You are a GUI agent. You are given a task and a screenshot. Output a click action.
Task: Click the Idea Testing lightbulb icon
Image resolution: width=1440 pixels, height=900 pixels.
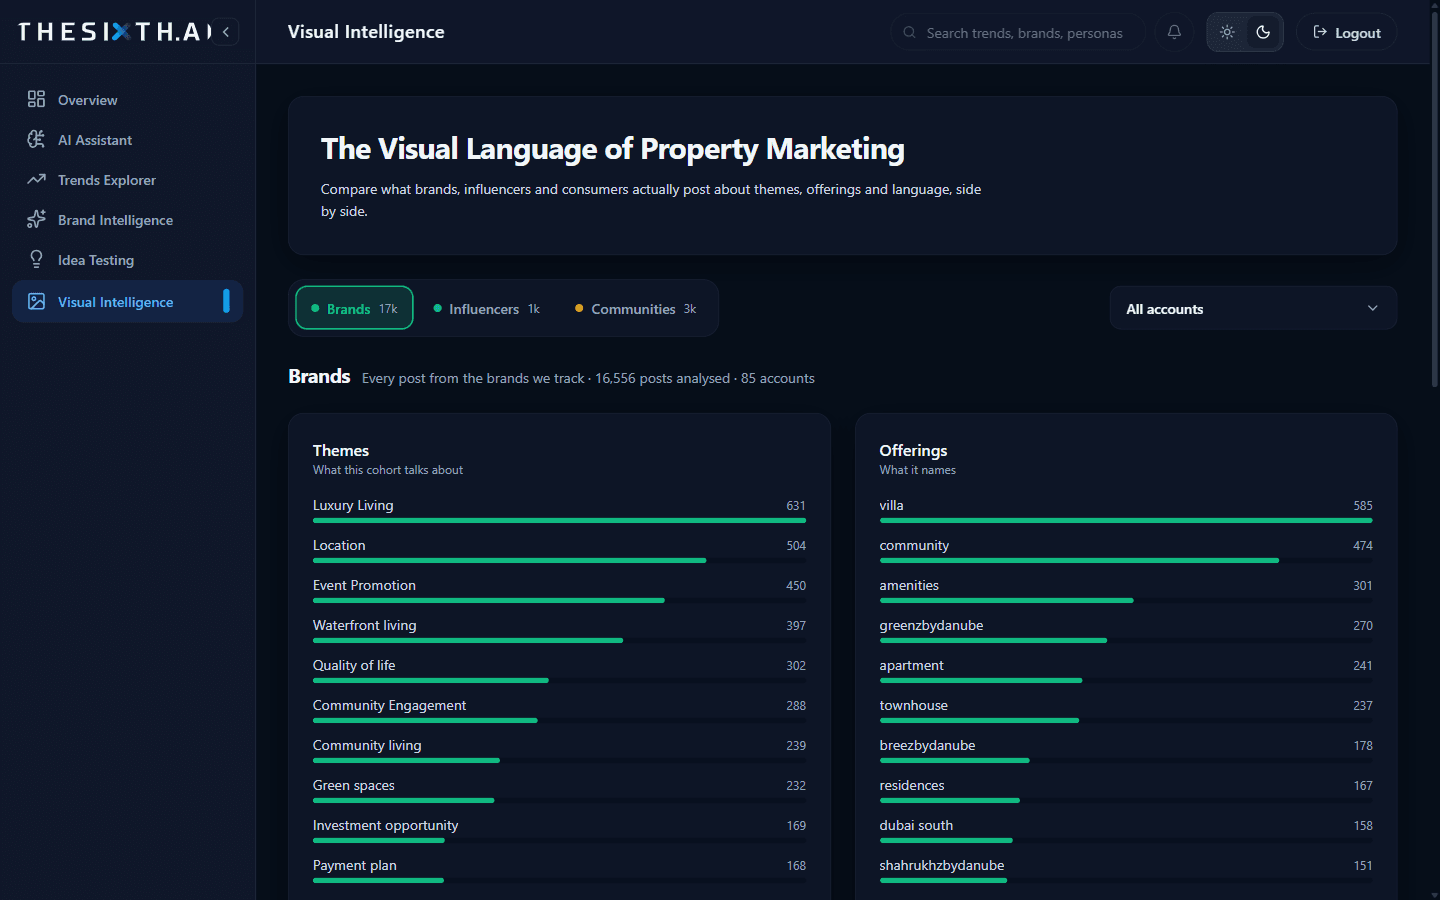[x=36, y=259]
